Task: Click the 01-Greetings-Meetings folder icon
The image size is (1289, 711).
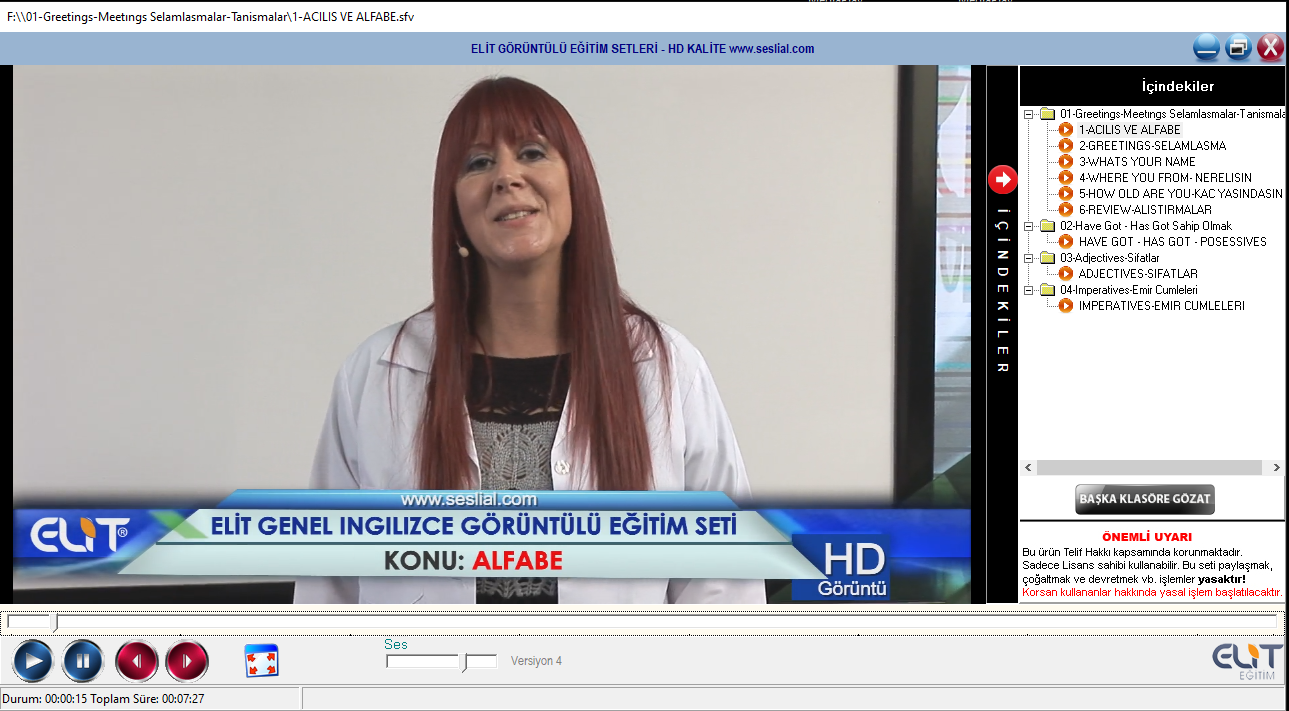Action: pyautogui.click(x=1047, y=114)
